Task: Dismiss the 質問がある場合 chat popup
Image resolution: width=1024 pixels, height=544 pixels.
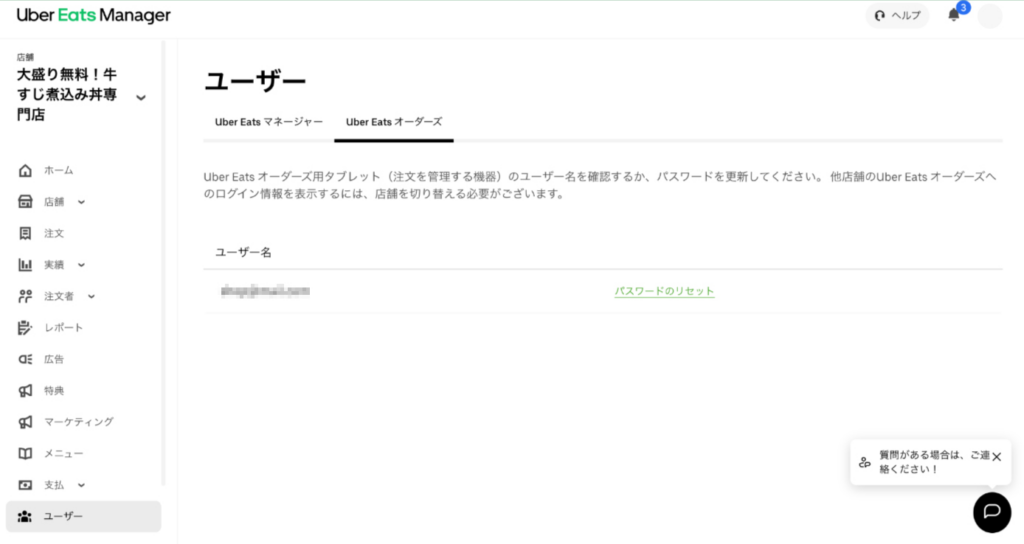Action: (996, 456)
